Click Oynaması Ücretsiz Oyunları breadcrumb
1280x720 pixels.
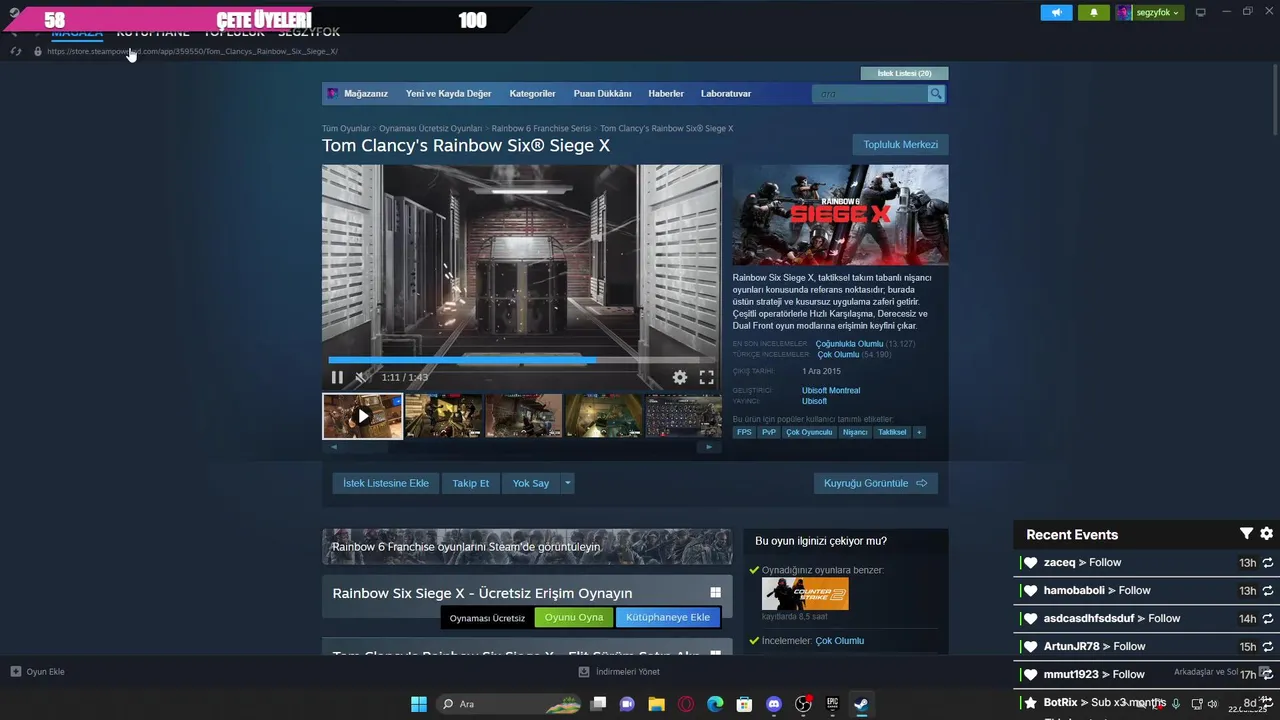430,129
